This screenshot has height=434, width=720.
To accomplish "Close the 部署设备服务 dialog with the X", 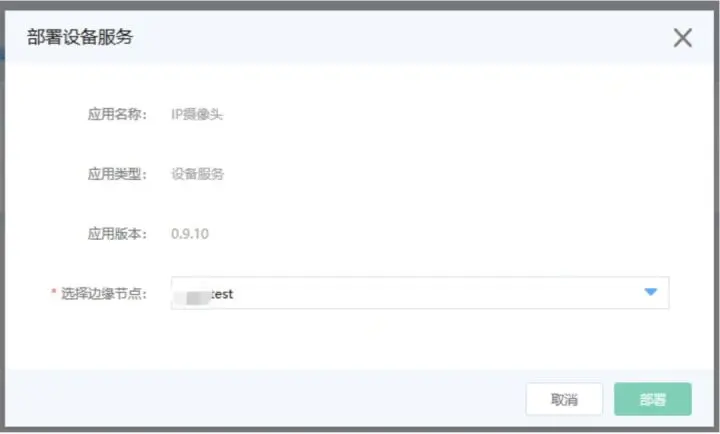I will coord(682,38).
